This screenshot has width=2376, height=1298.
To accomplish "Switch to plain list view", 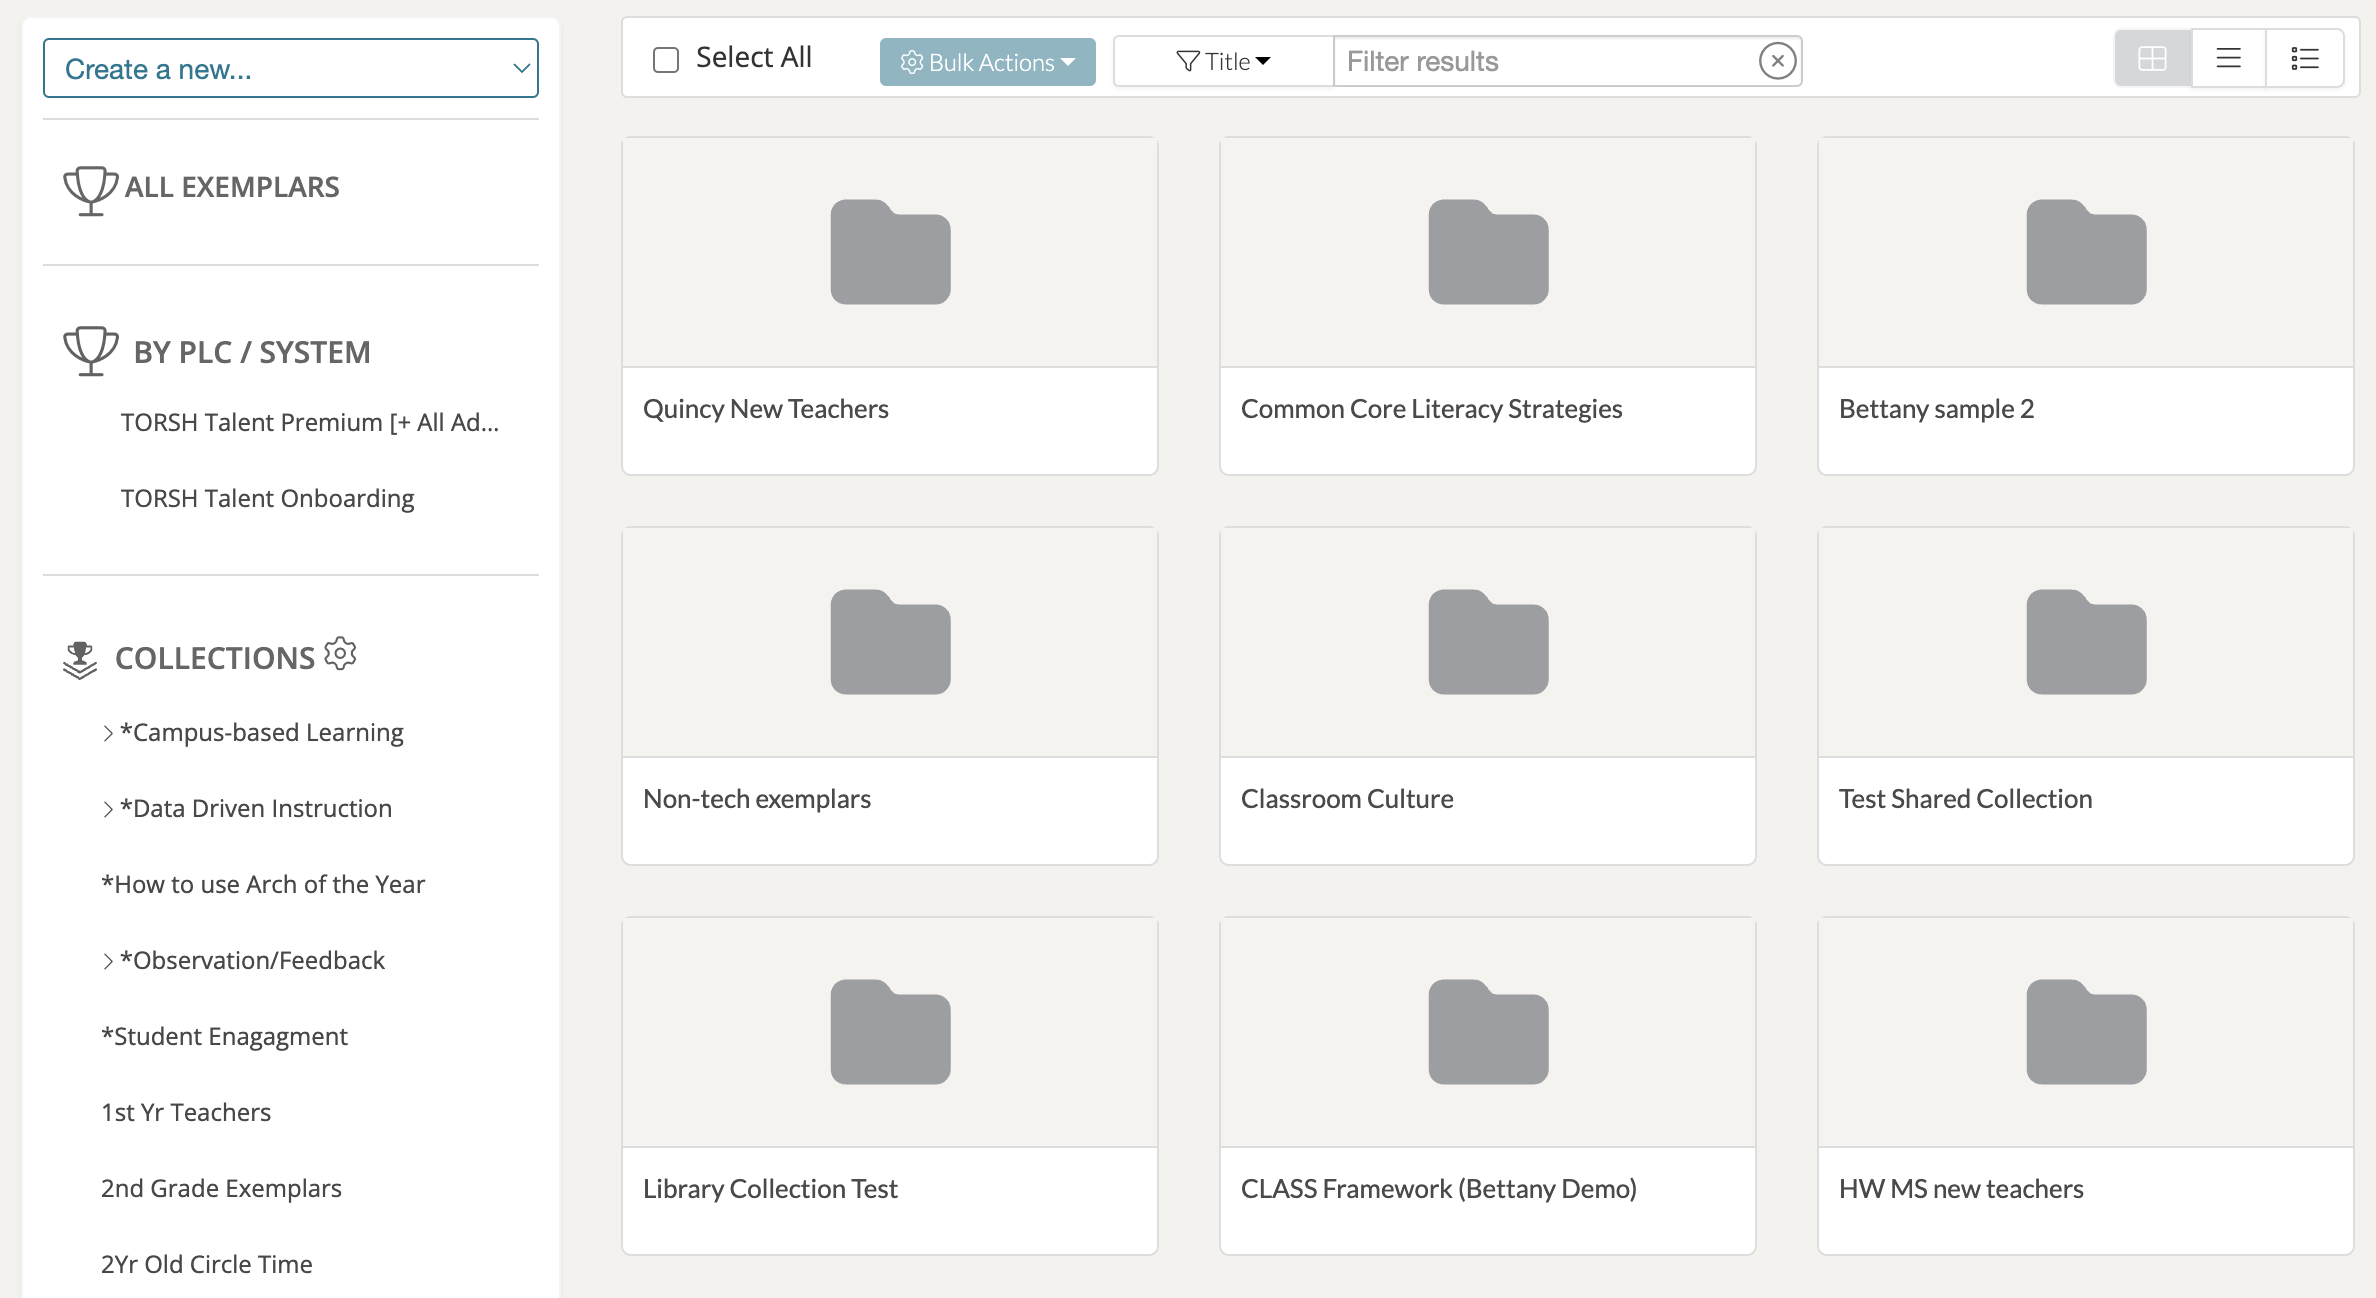I will tap(2228, 59).
